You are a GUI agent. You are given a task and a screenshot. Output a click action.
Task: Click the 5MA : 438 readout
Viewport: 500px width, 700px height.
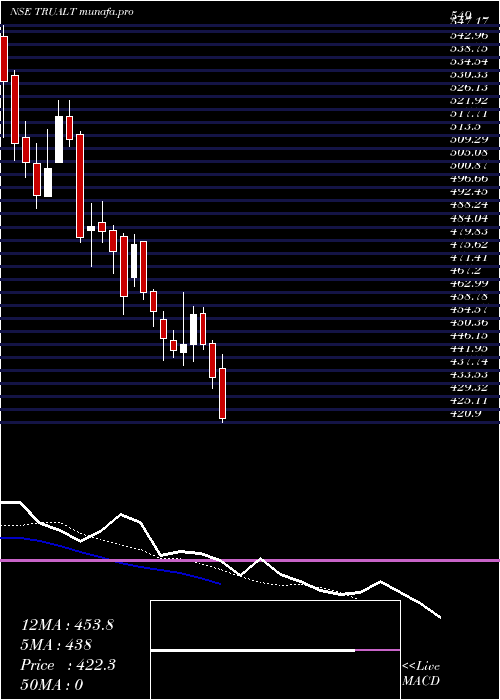[x=56, y=645]
